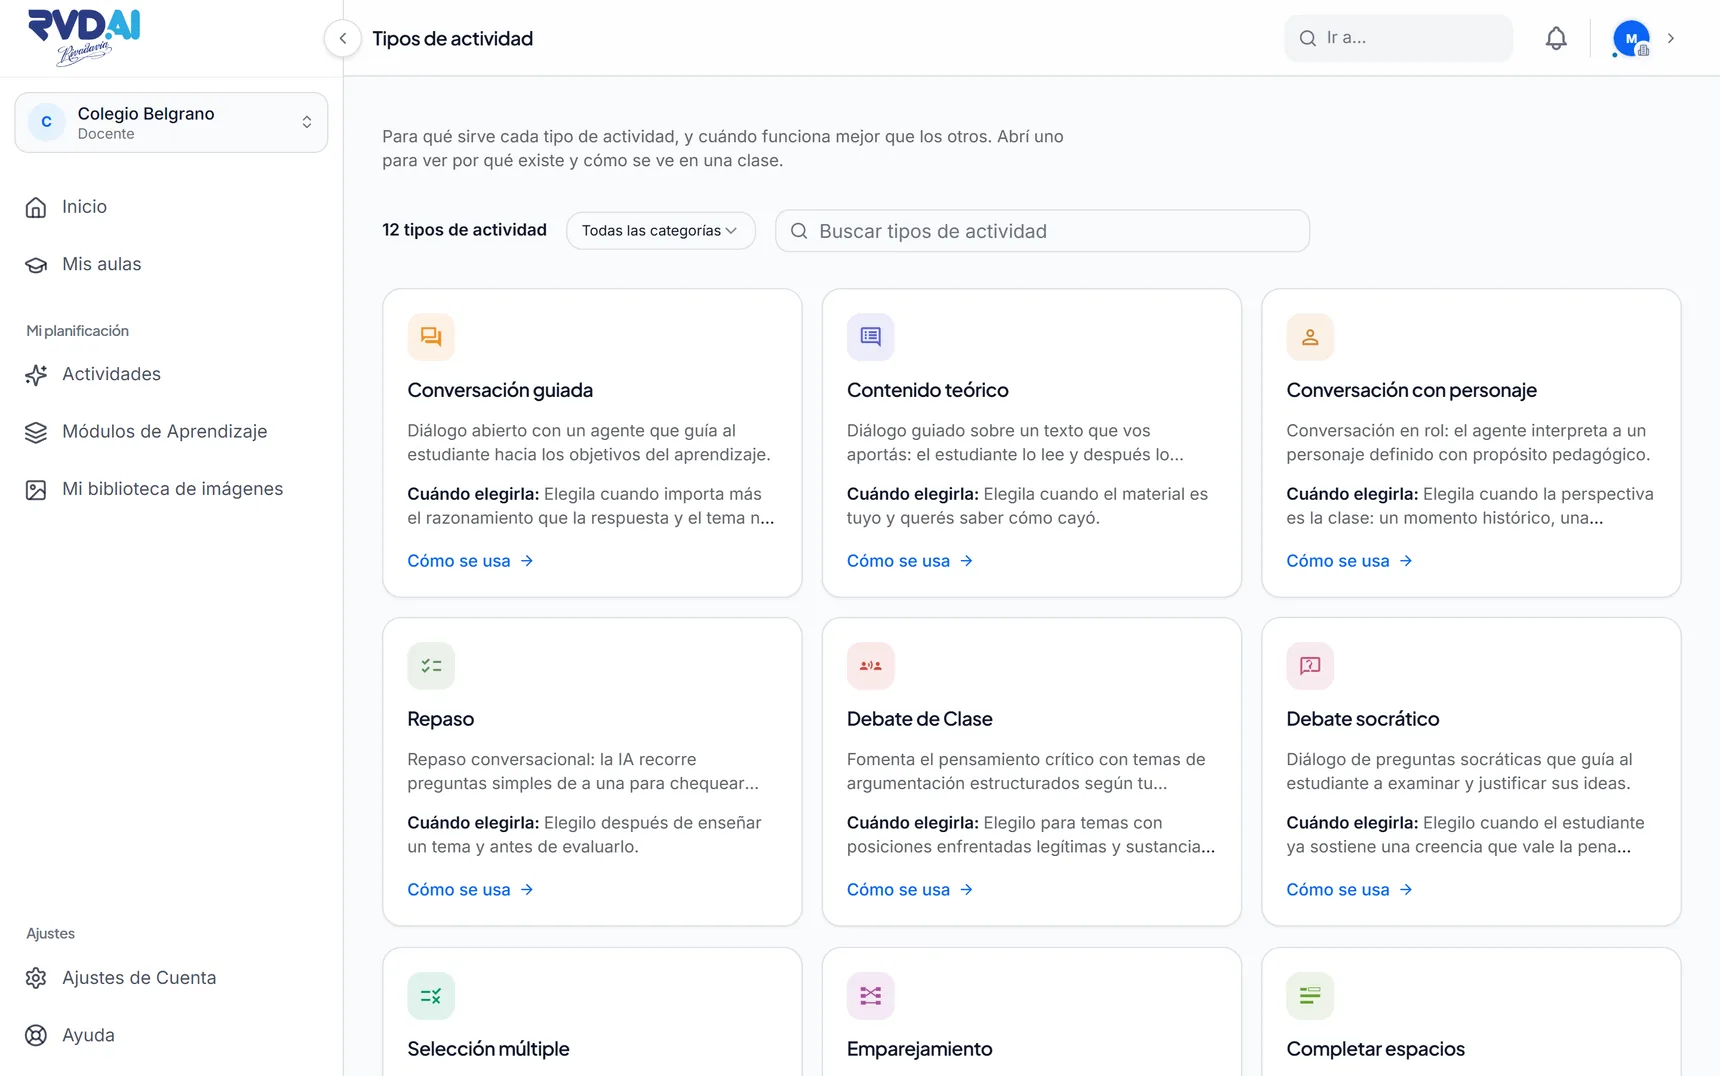Click the Ayuda lifebuoy icon
1720x1076 pixels.
[36, 1036]
